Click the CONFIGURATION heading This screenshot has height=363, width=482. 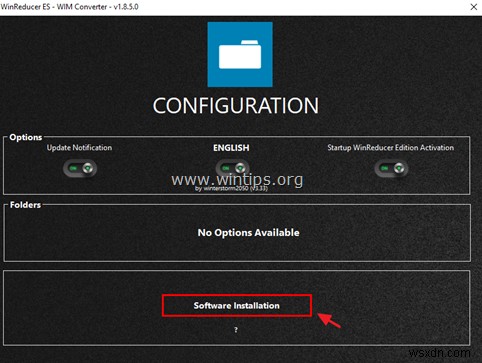pyautogui.click(x=236, y=106)
